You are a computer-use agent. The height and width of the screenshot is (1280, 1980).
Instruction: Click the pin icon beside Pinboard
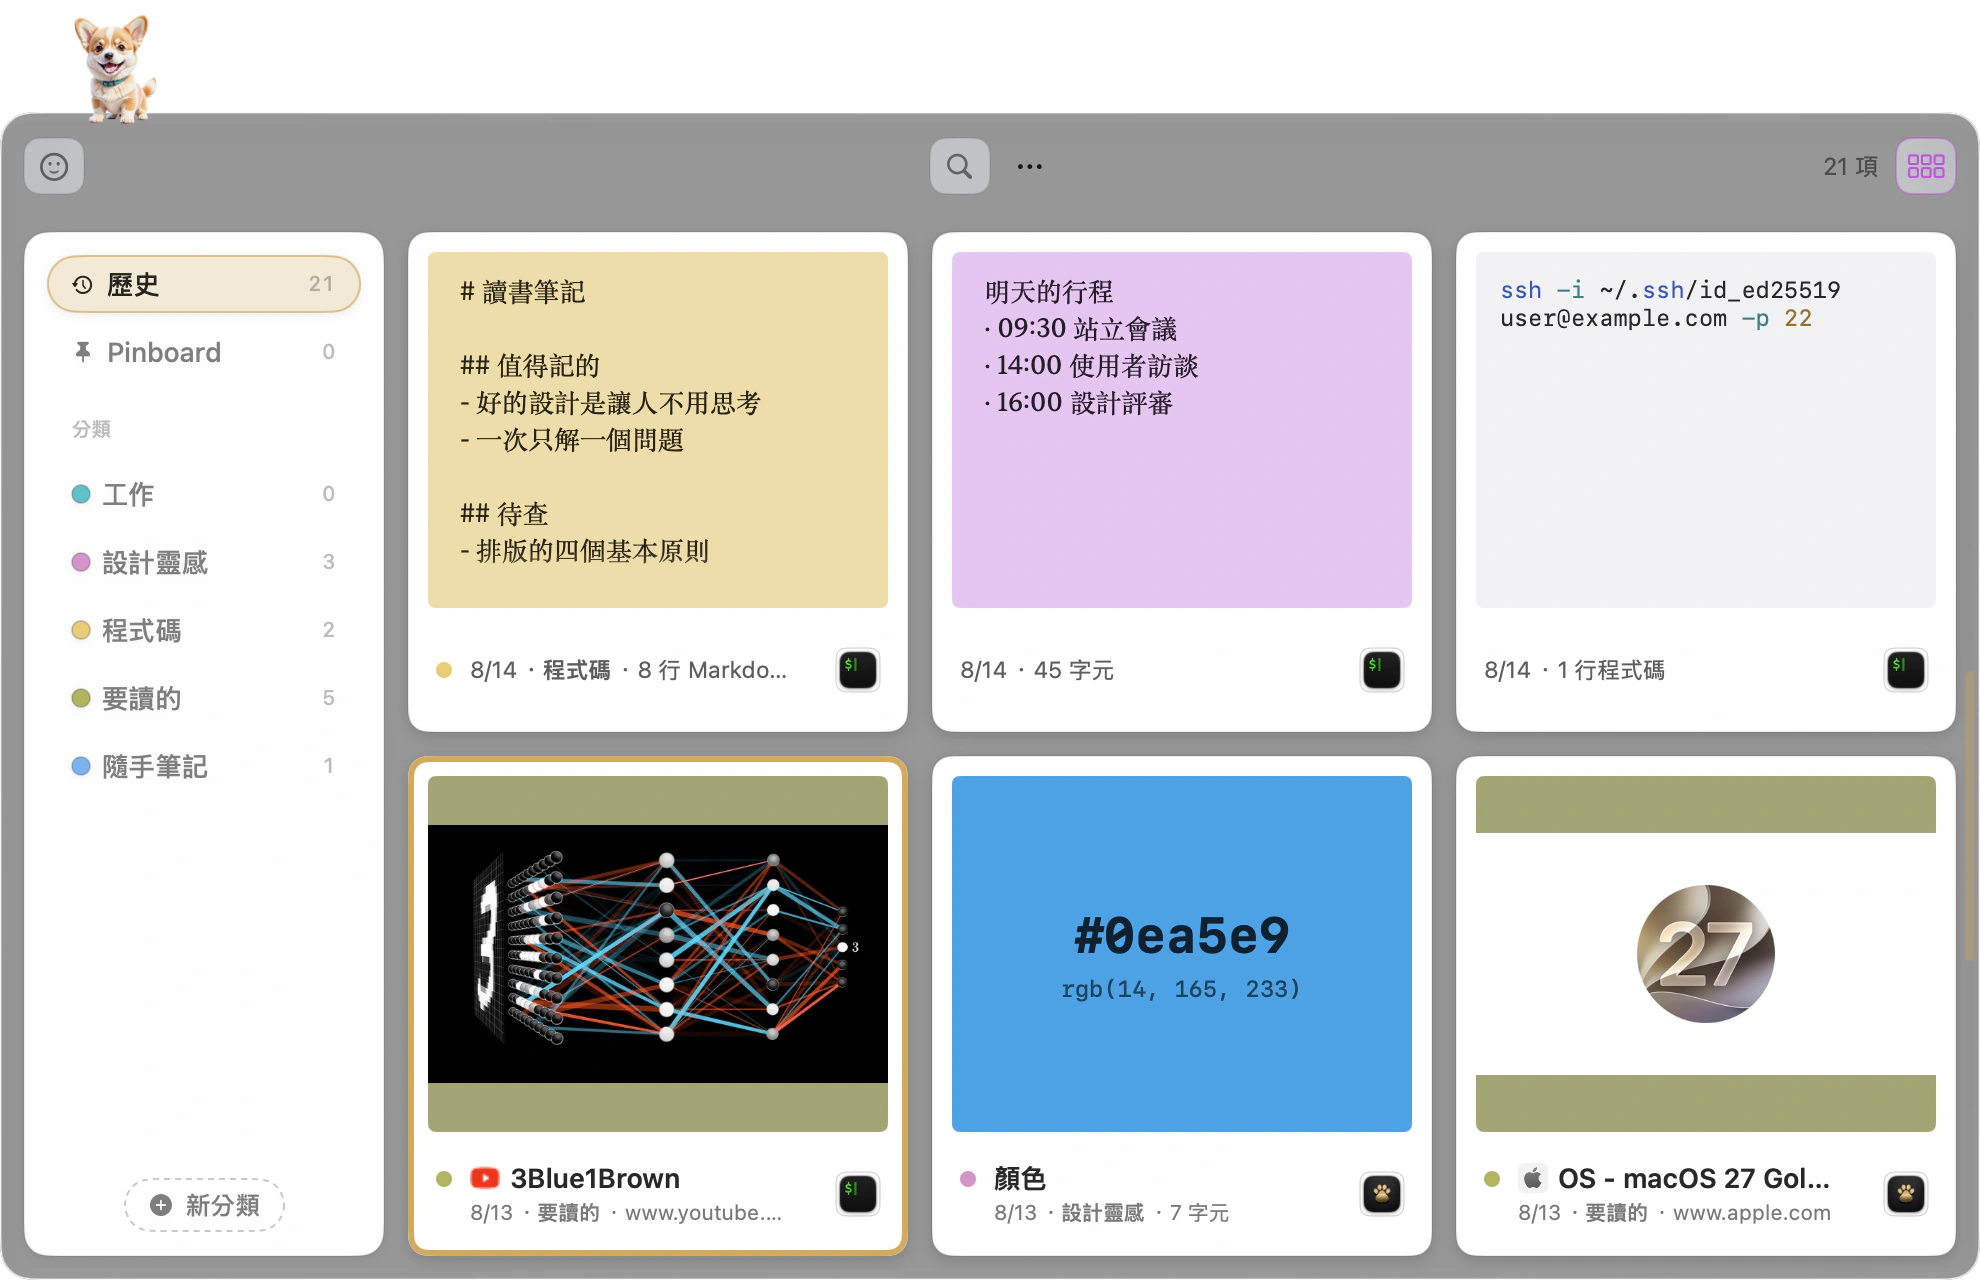click(83, 352)
